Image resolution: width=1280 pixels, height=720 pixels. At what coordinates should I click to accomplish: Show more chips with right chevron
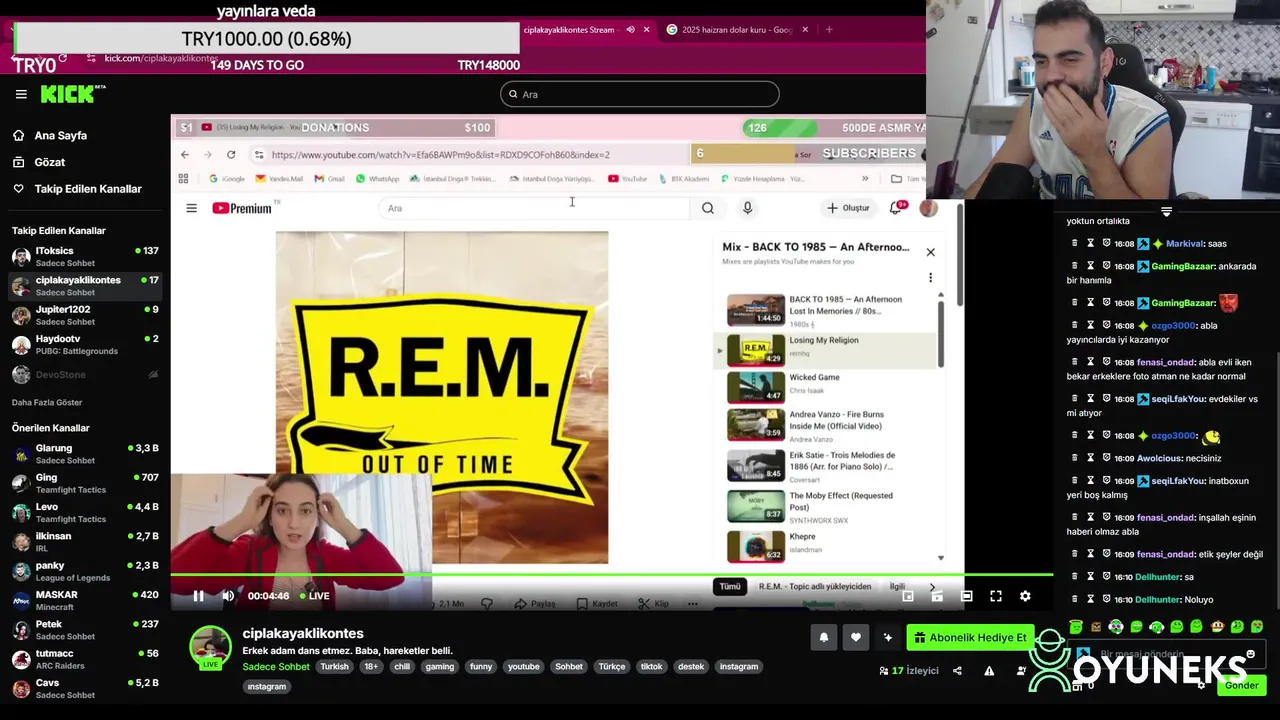(933, 587)
